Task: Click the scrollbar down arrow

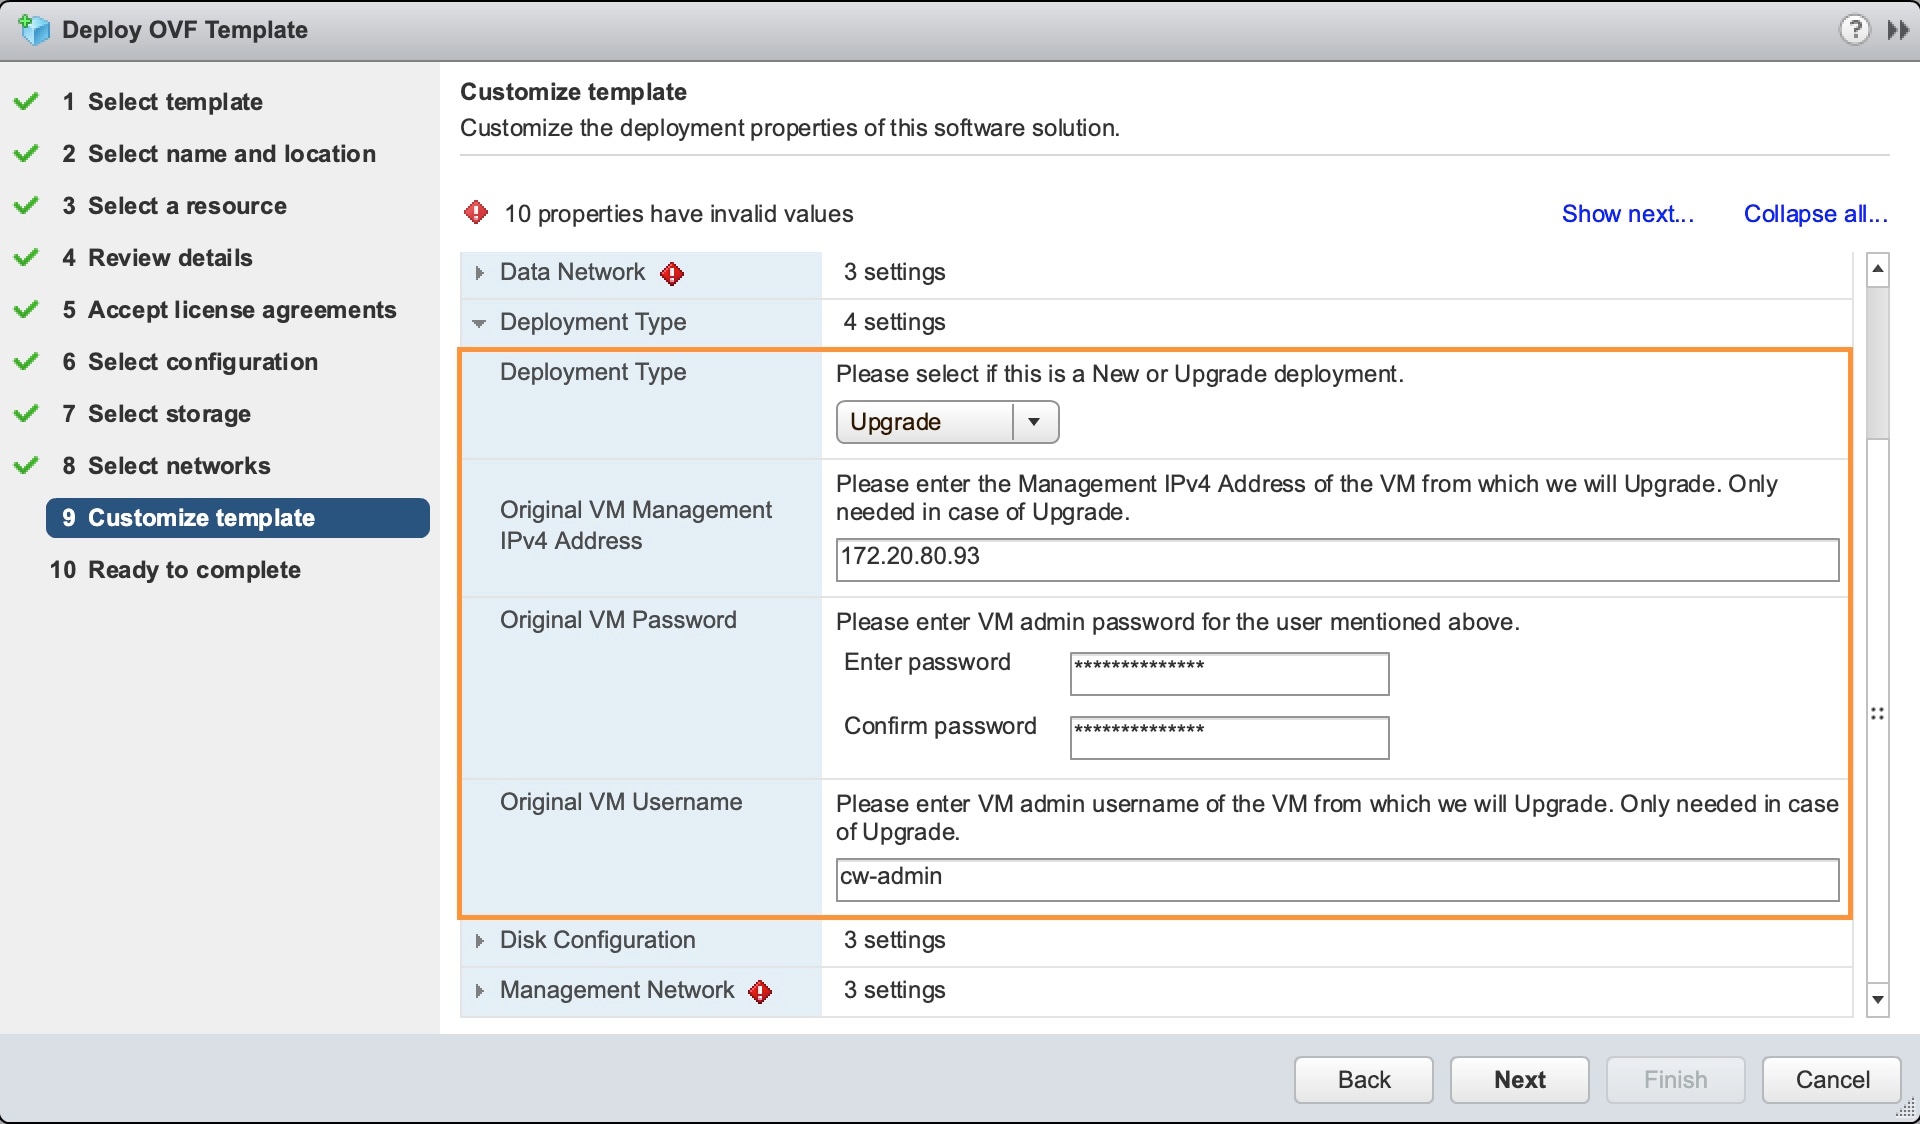Action: [x=1878, y=999]
